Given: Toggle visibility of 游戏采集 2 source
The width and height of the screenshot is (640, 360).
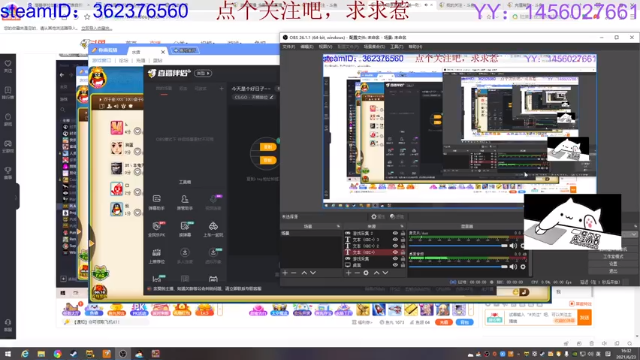Looking at the screenshot, I should coord(395,233).
